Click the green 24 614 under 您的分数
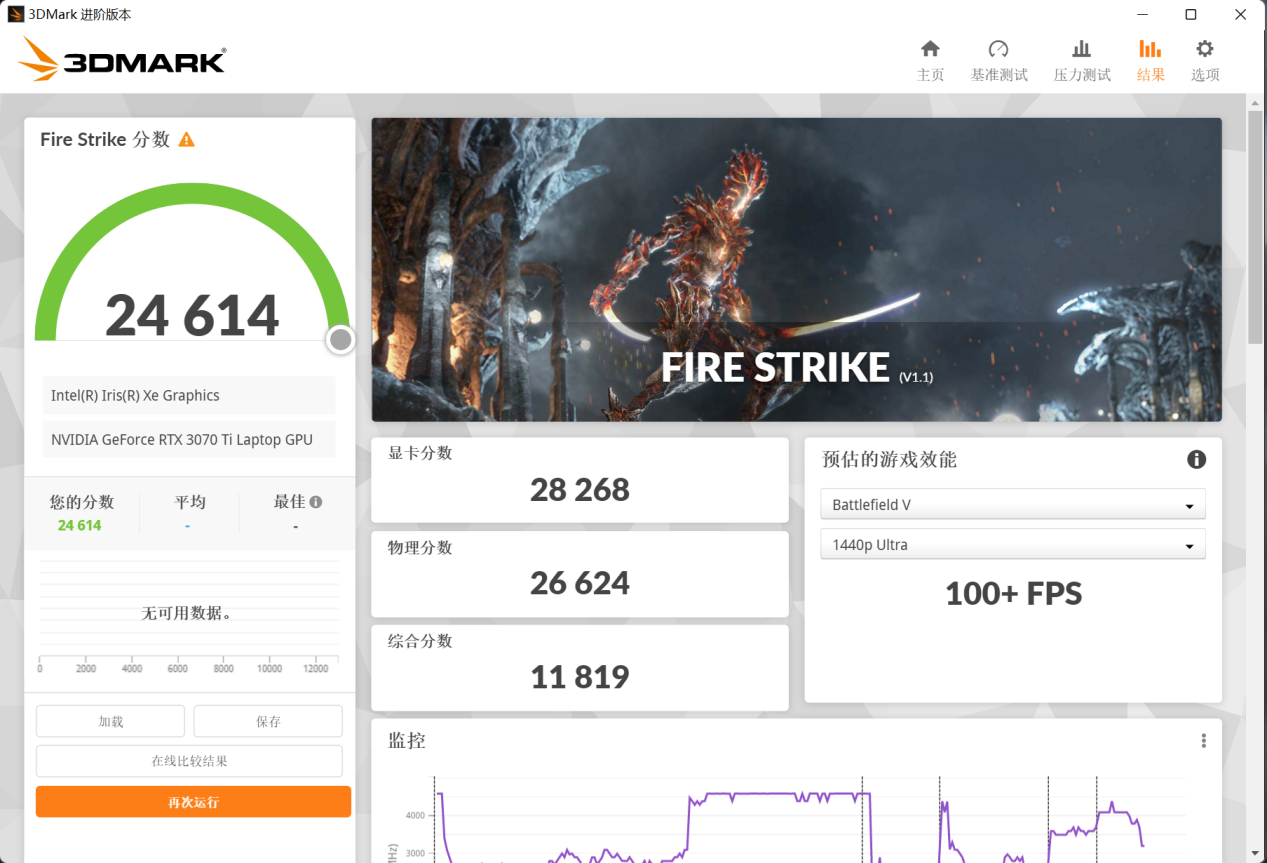1267x863 pixels. pyautogui.click(x=80, y=525)
